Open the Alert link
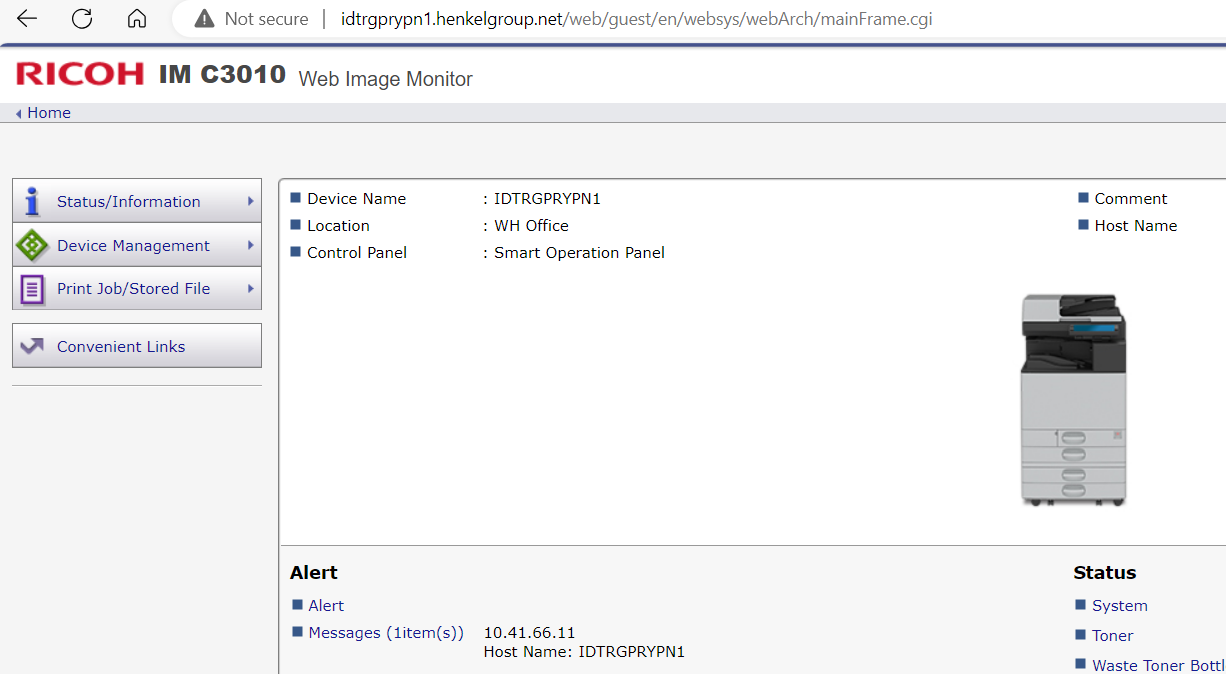Screen dimensions: 1226x674 tap(326, 606)
